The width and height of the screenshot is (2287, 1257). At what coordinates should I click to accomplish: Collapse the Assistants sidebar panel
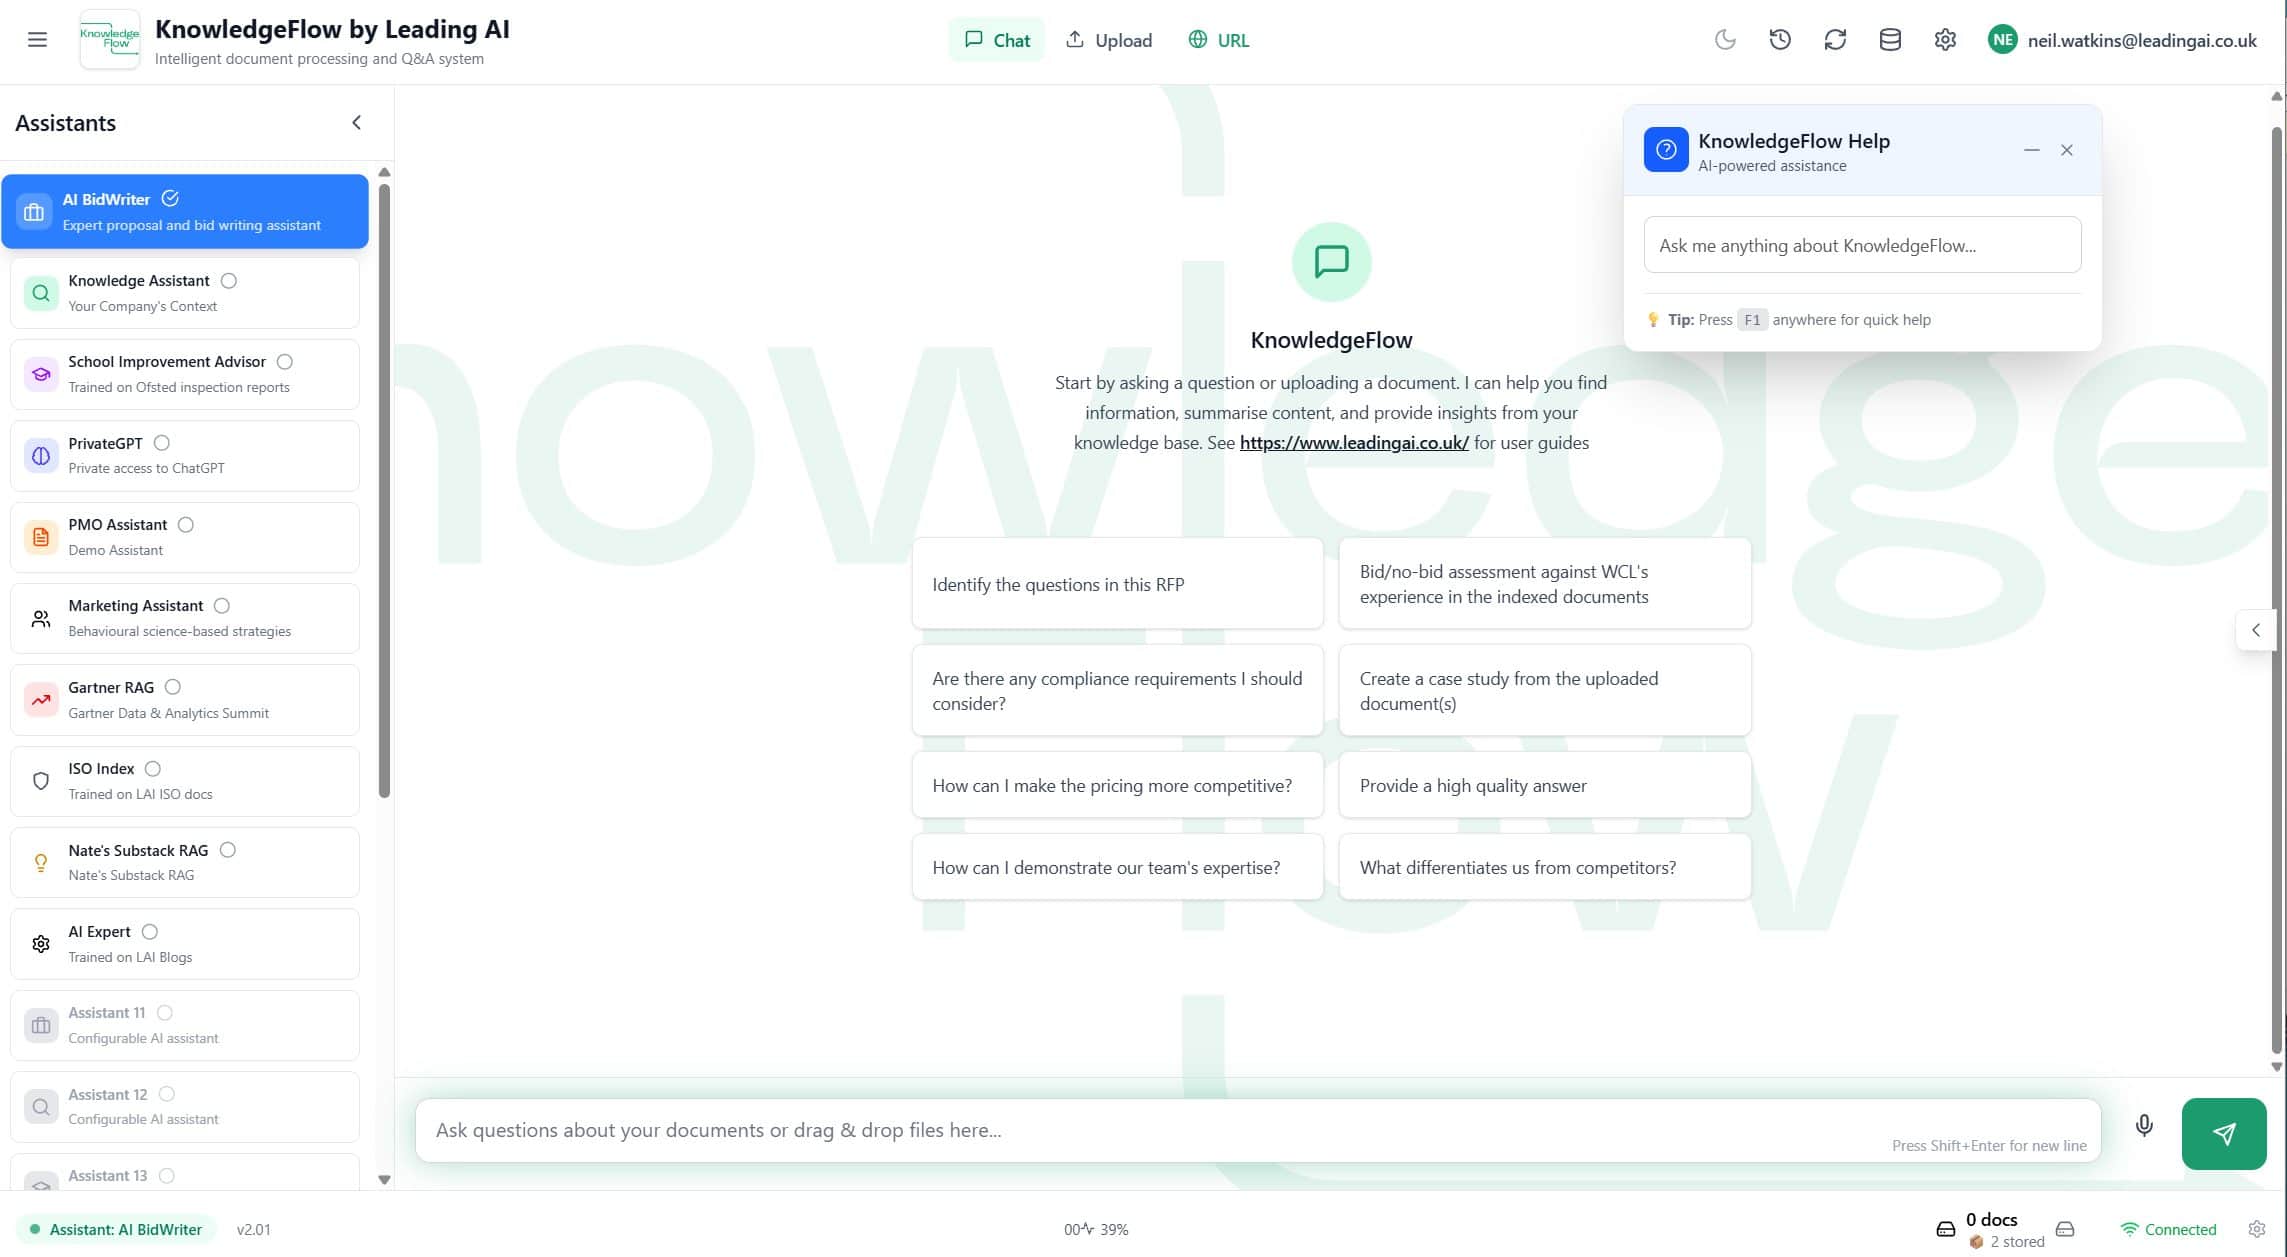357,123
